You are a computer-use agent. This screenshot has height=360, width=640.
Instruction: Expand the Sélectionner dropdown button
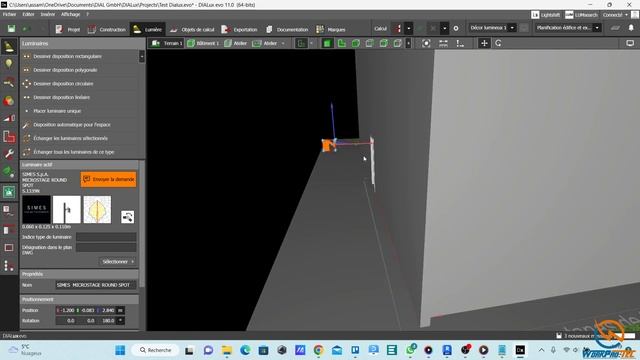[118, 262]
